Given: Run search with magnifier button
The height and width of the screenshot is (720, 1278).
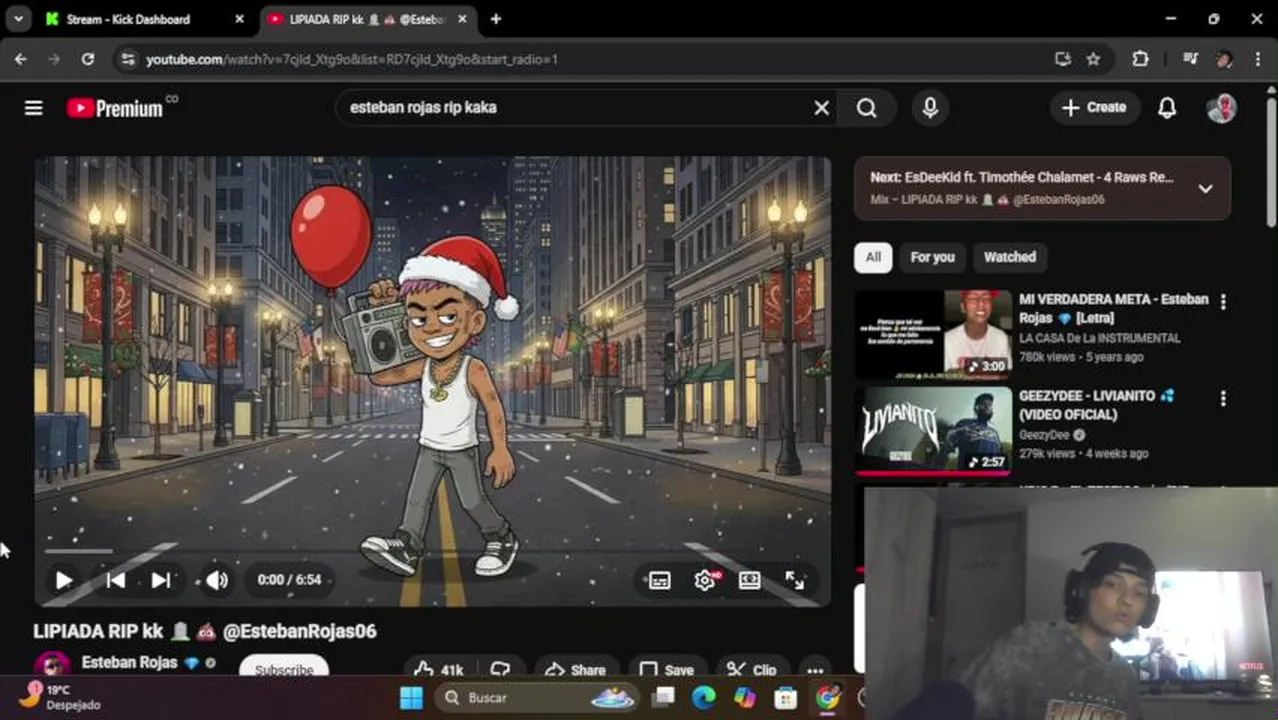Looking at the screenshot, I should [867, 108].
